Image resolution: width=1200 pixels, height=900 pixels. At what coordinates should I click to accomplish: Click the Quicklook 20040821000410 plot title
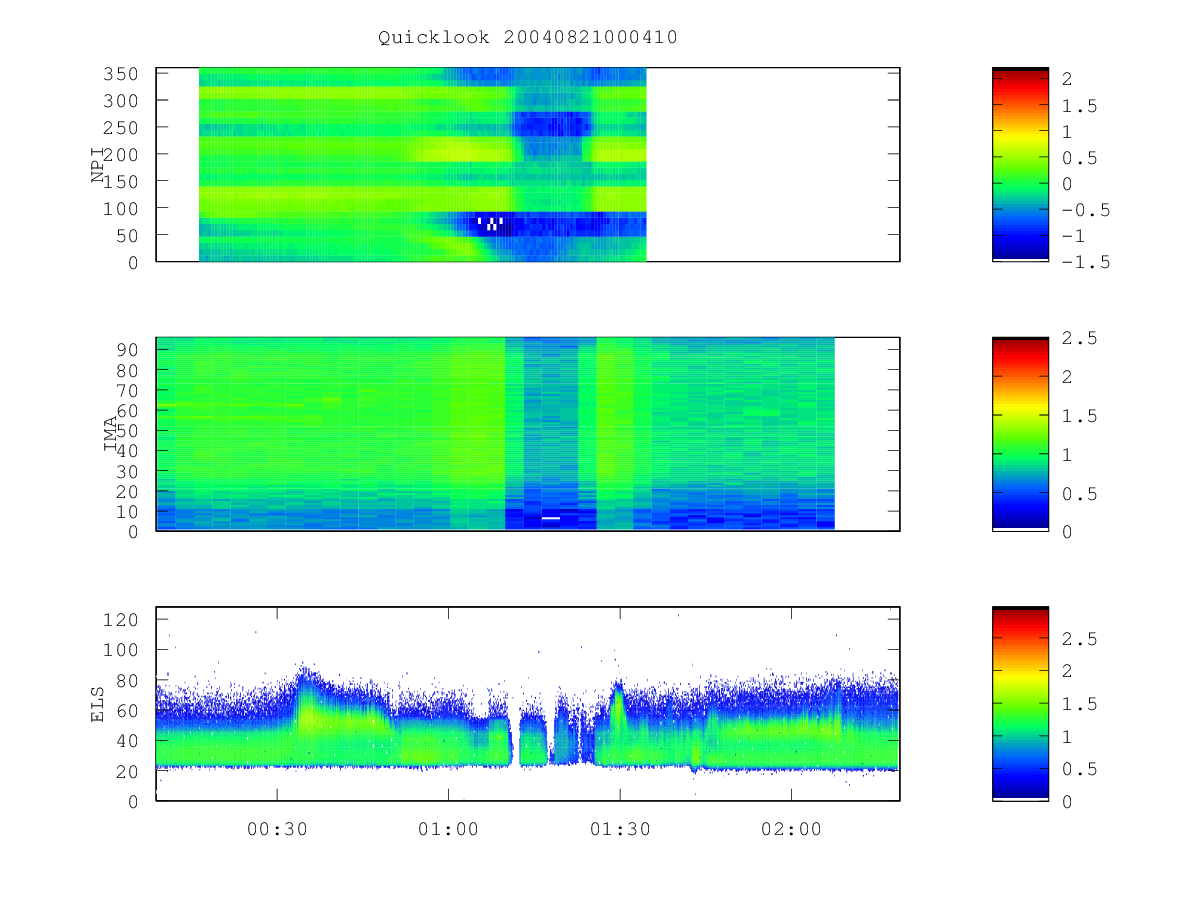[528, 38]
